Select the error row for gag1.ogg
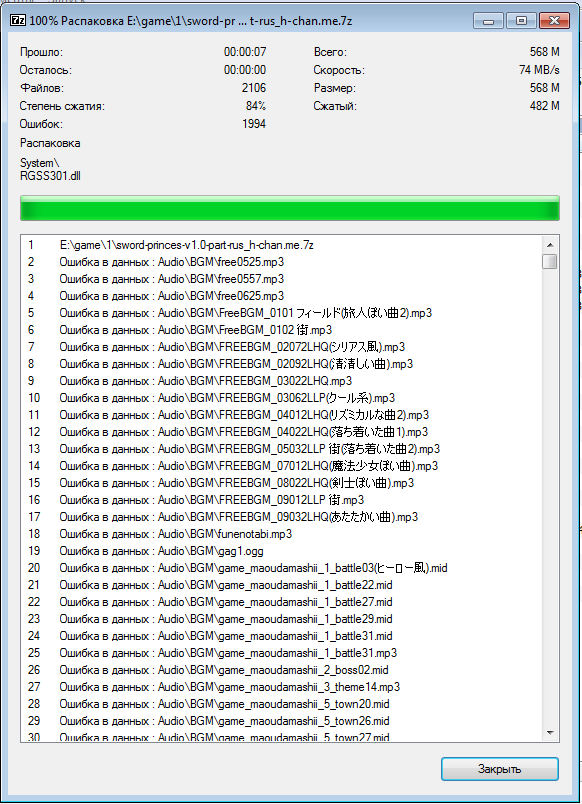Screen dimensions: 582x804 (281, 551)
